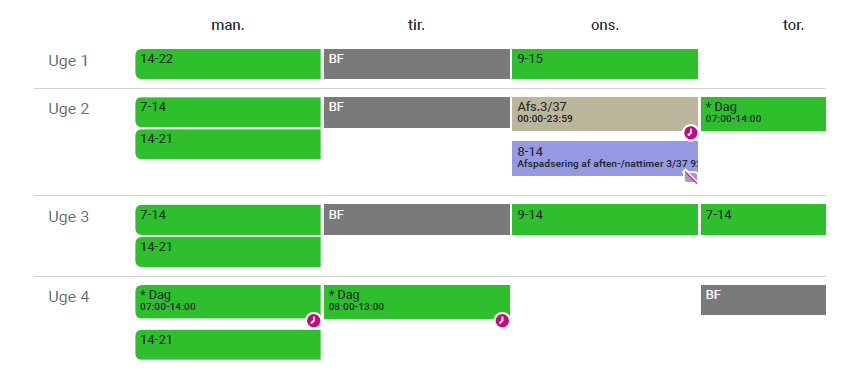
Task: Select the BF block on Tuesday Uge 1
Action: (x=417, y=64)
